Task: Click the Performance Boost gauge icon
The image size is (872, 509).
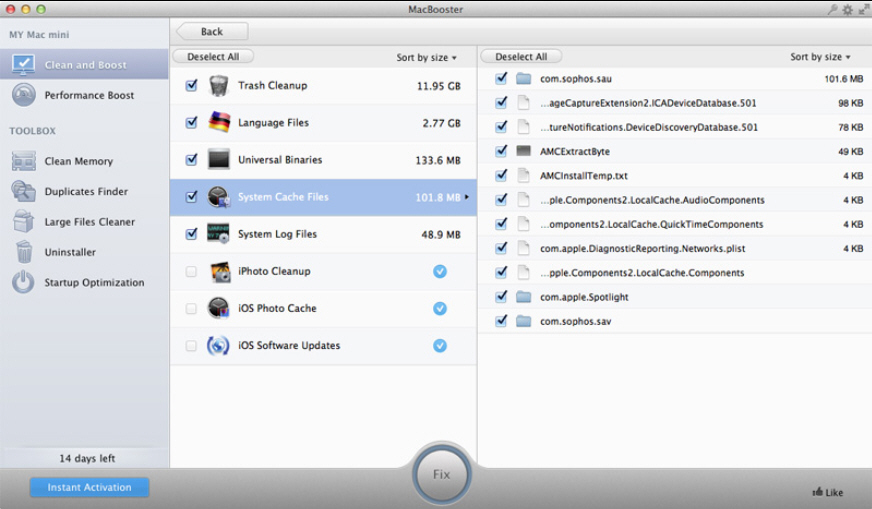Action: coord(23,95)
